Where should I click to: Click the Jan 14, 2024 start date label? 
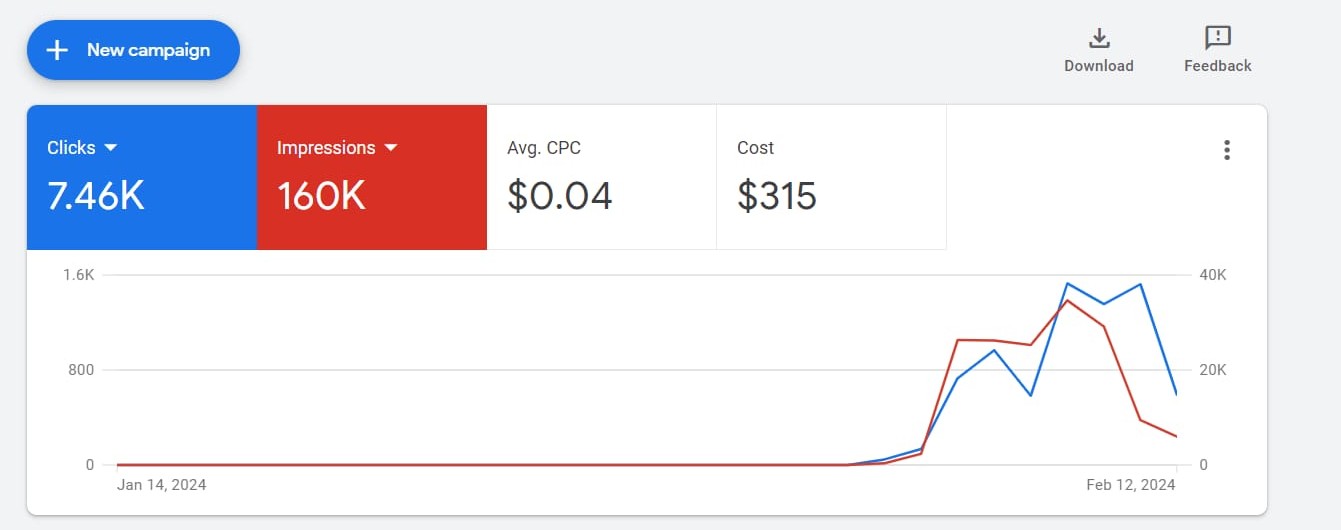pyautogui.click(x=162, y=485)
